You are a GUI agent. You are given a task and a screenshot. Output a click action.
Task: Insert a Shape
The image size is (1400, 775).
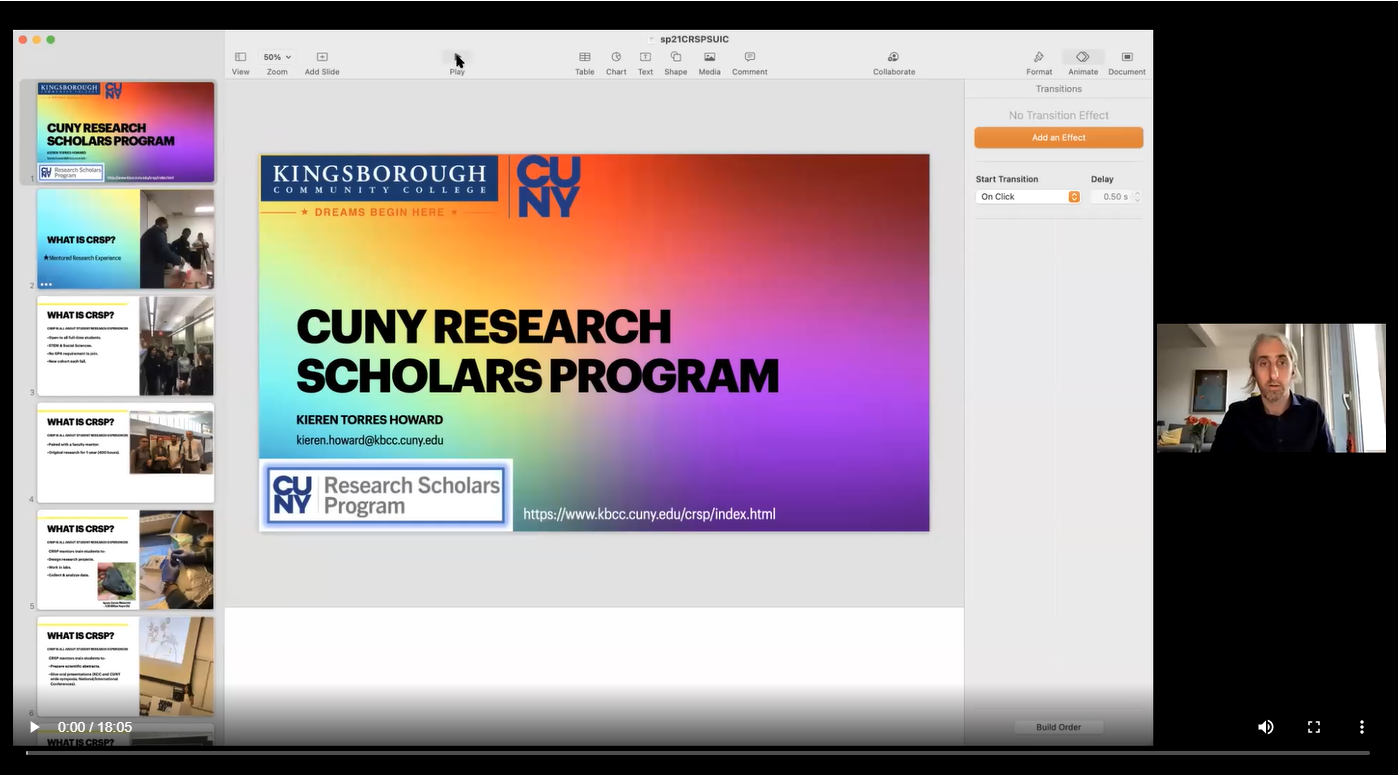click(x=676, y=63)
